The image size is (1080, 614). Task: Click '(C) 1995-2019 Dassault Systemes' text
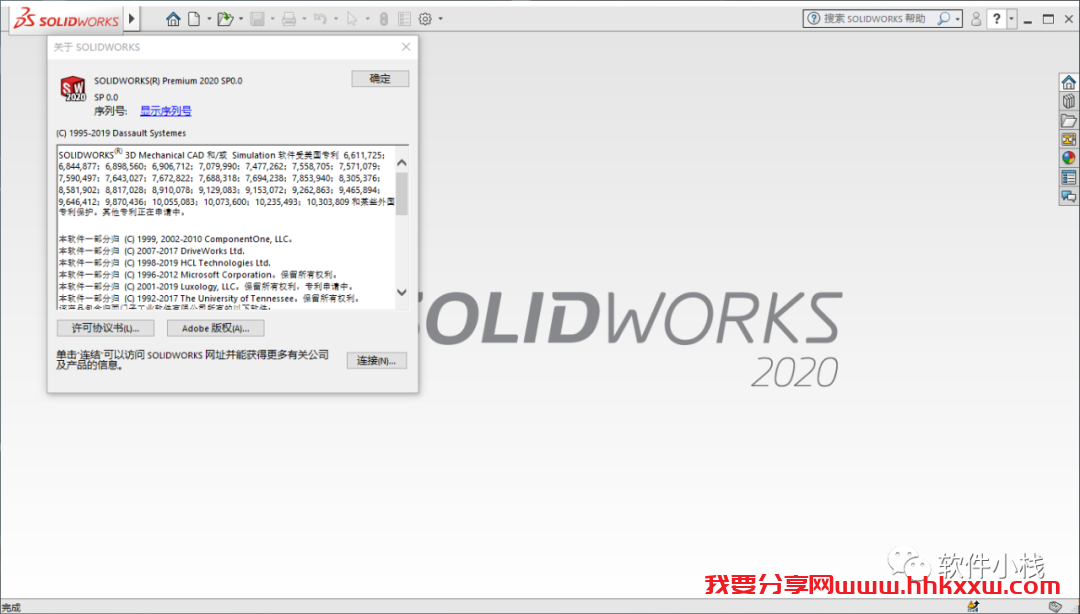[x=121, y=133]
